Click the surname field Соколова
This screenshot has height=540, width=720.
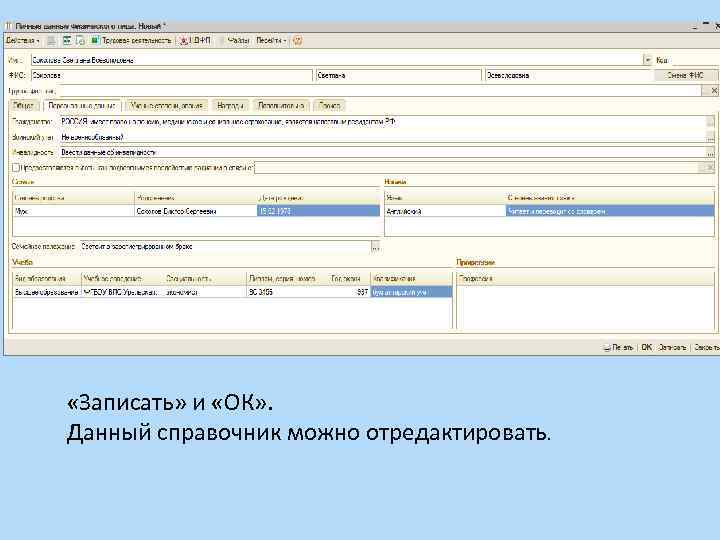[172, 75]
